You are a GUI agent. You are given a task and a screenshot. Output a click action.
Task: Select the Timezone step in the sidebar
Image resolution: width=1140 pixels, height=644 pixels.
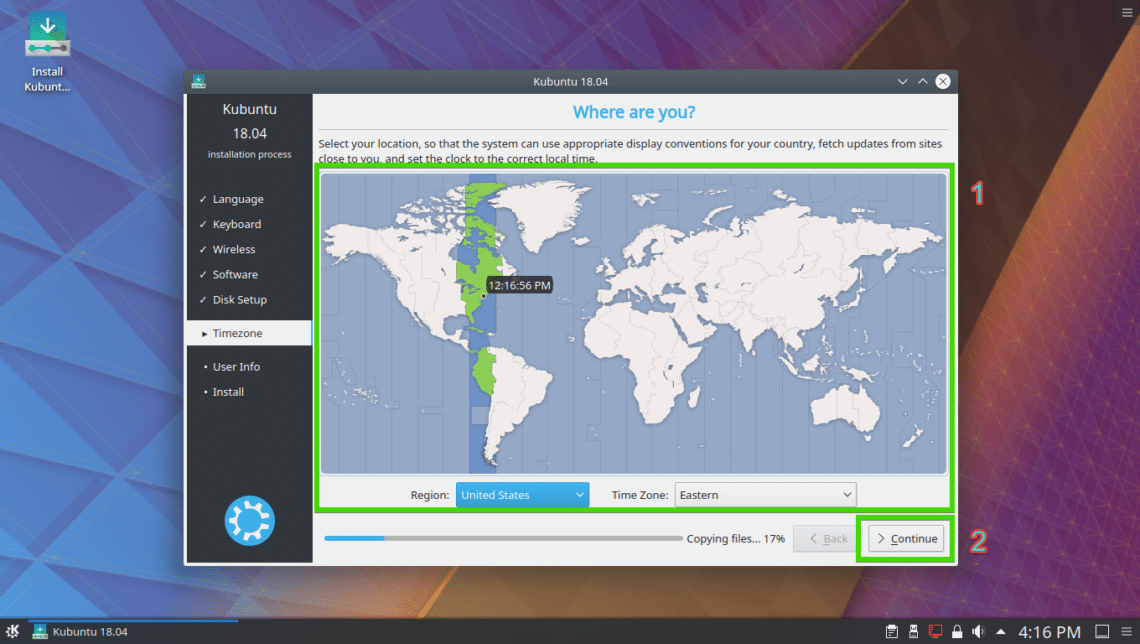pos(249,333)
